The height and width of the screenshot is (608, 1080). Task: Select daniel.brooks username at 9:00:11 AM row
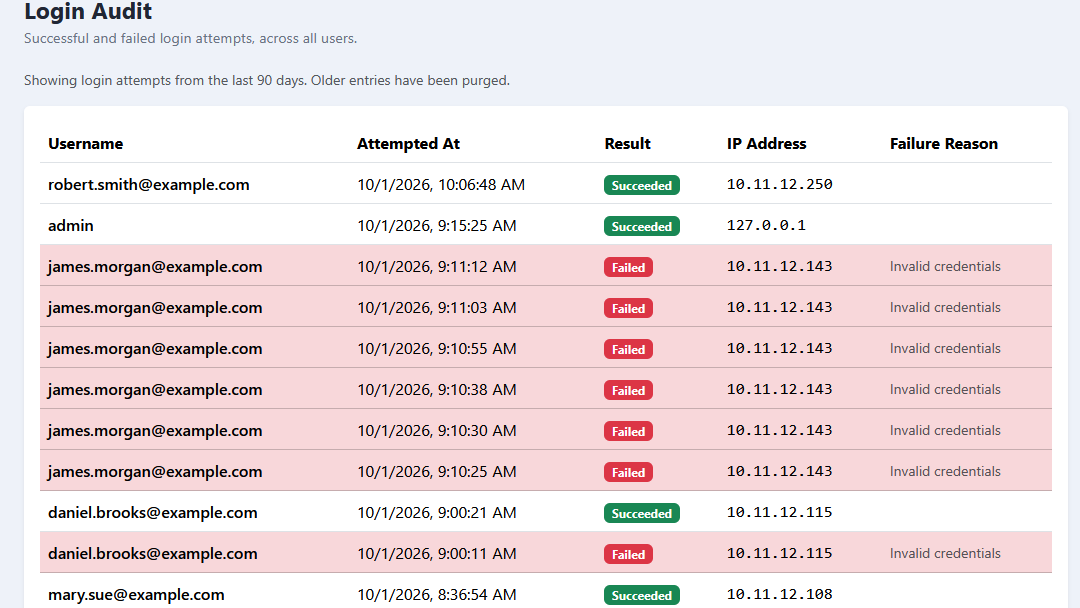153,554
